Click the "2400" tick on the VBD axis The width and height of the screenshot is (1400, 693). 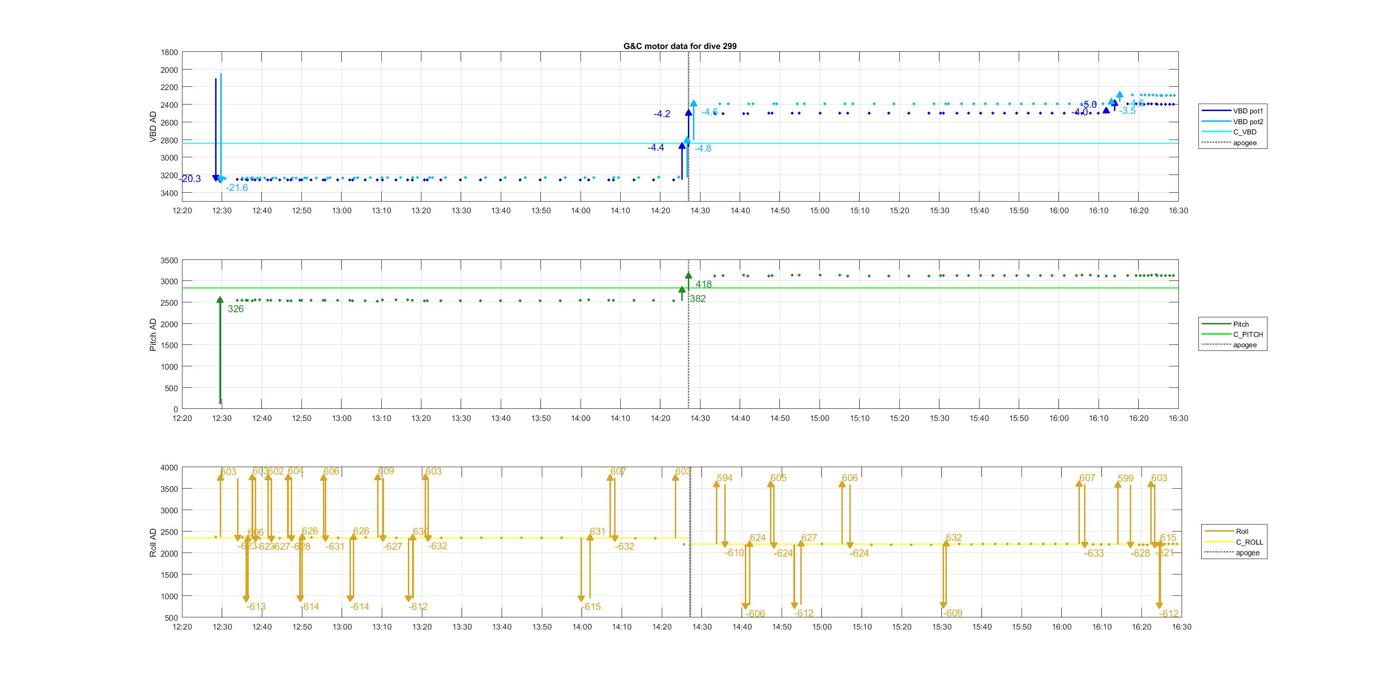tap(170, 105)
